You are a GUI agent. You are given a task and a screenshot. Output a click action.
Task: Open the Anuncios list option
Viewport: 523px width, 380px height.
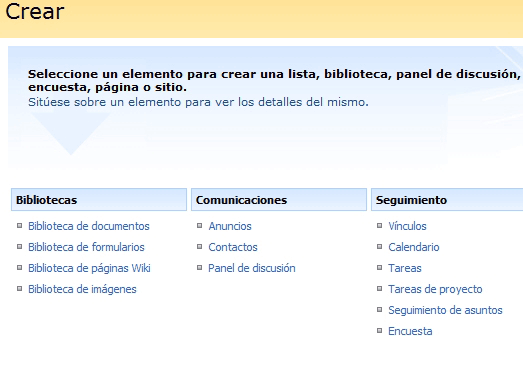coord(230,226)
